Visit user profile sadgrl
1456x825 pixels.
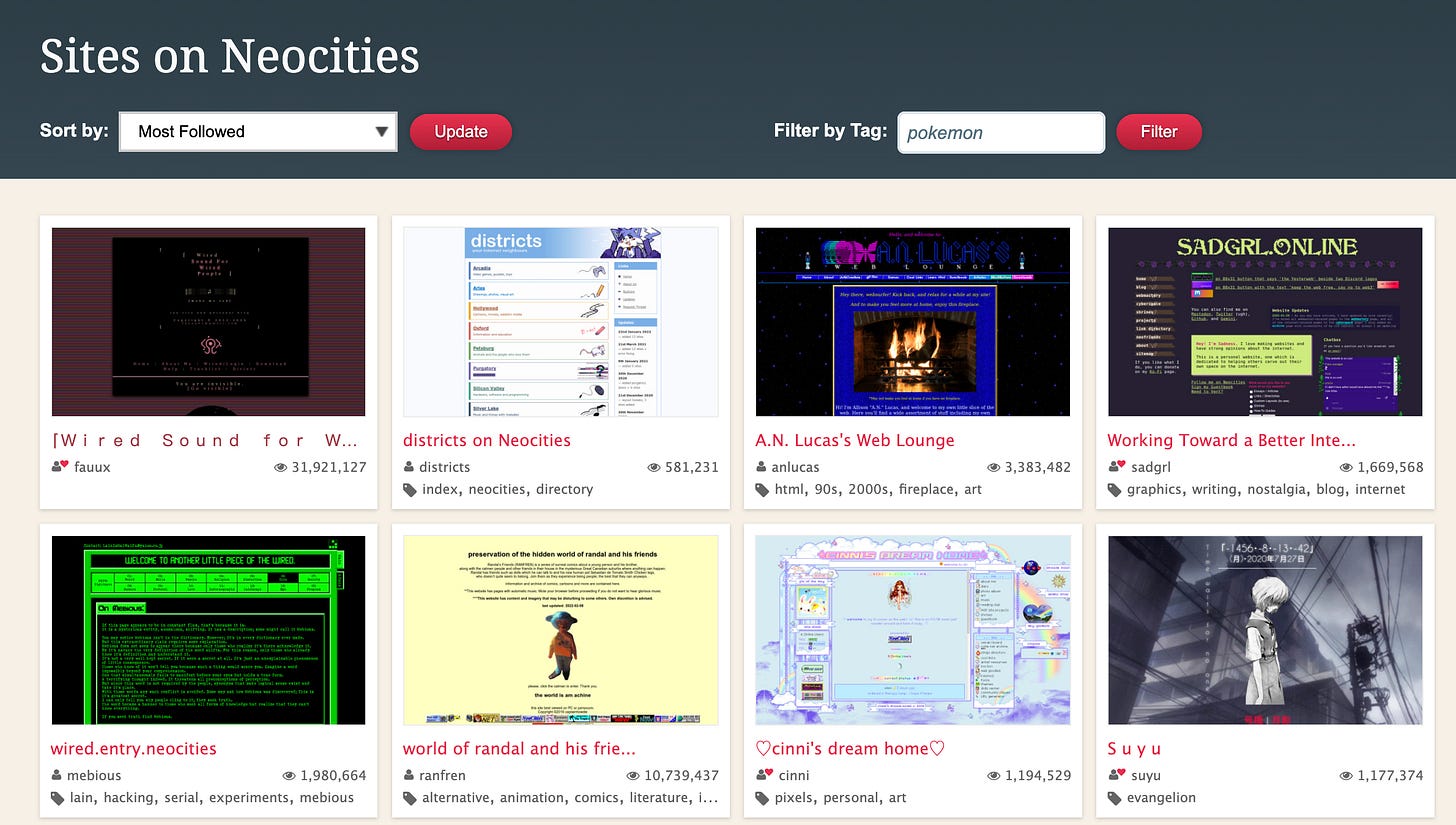(1150, 467)
